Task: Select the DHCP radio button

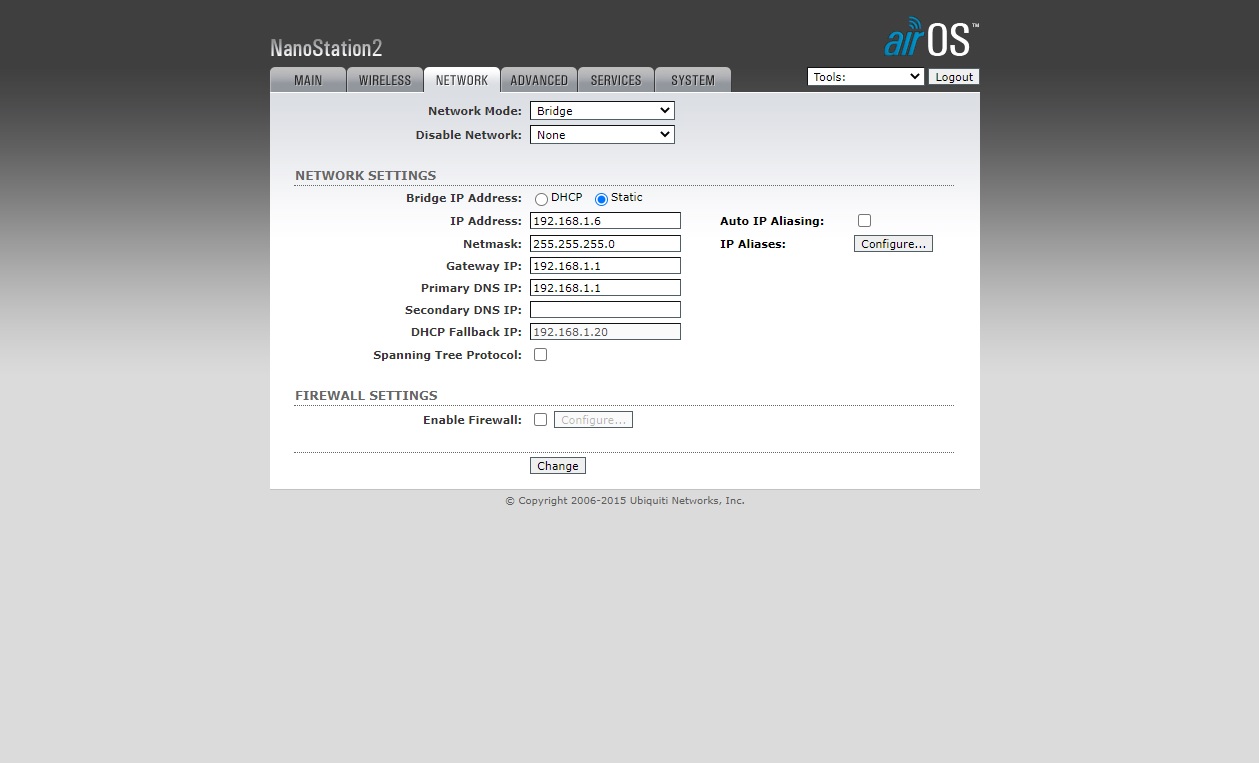Action: pos(541,199)
